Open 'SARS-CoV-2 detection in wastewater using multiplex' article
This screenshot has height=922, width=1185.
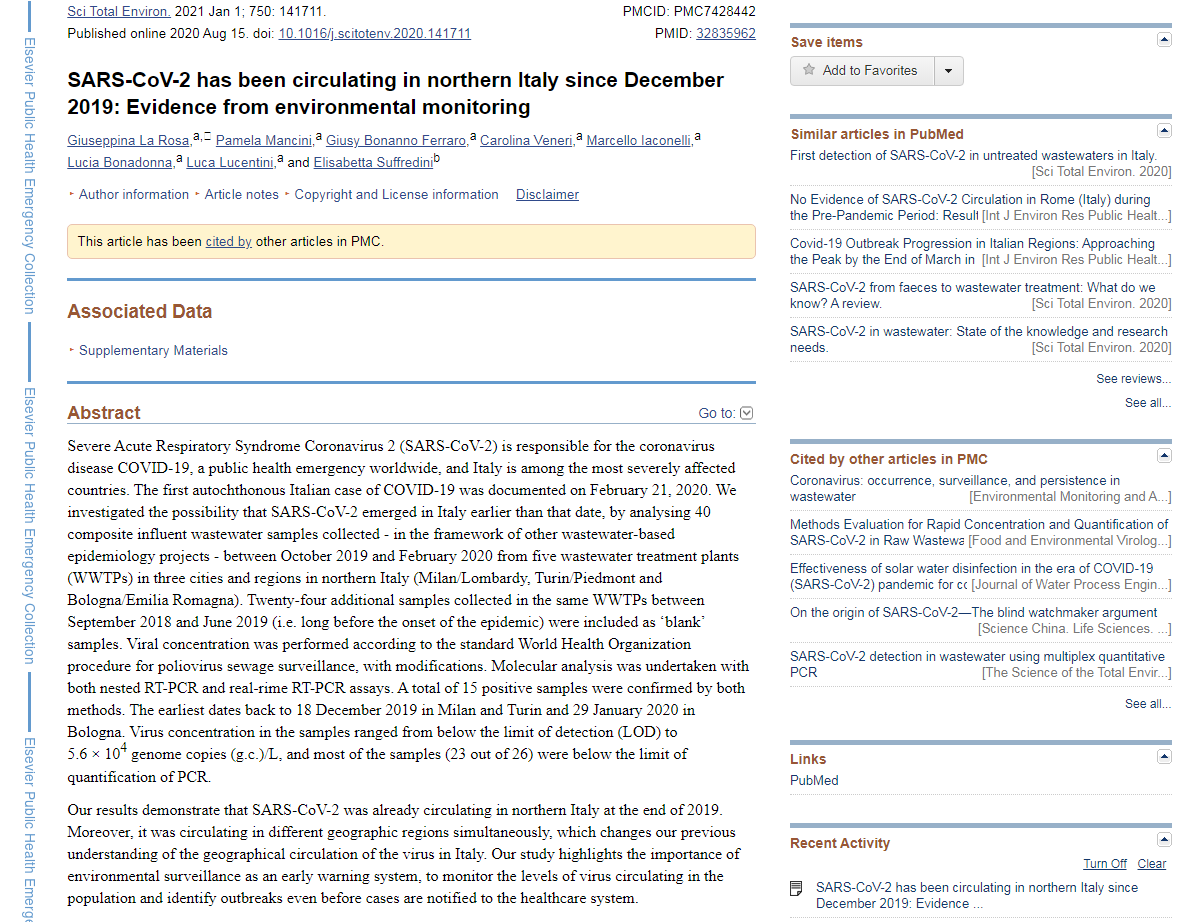point(977,664)
